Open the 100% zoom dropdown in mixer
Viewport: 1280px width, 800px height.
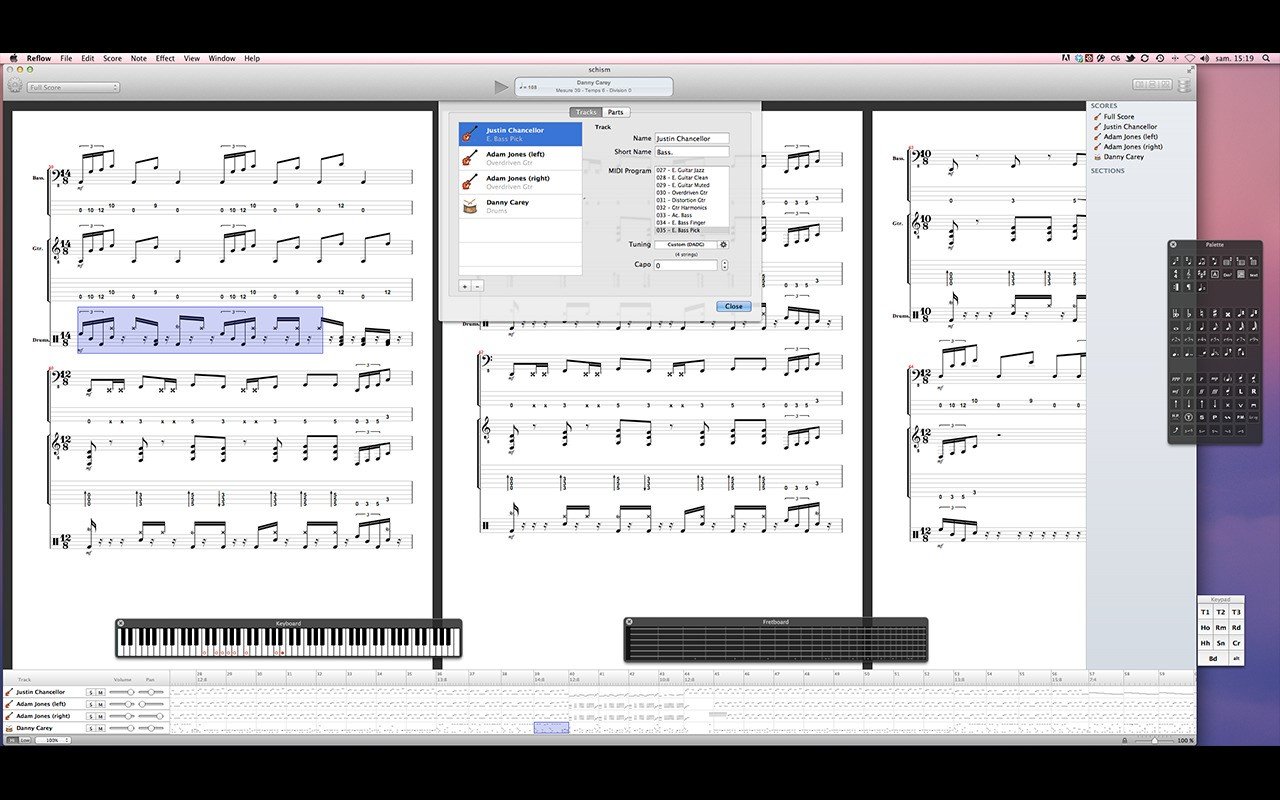pos(53,740)
